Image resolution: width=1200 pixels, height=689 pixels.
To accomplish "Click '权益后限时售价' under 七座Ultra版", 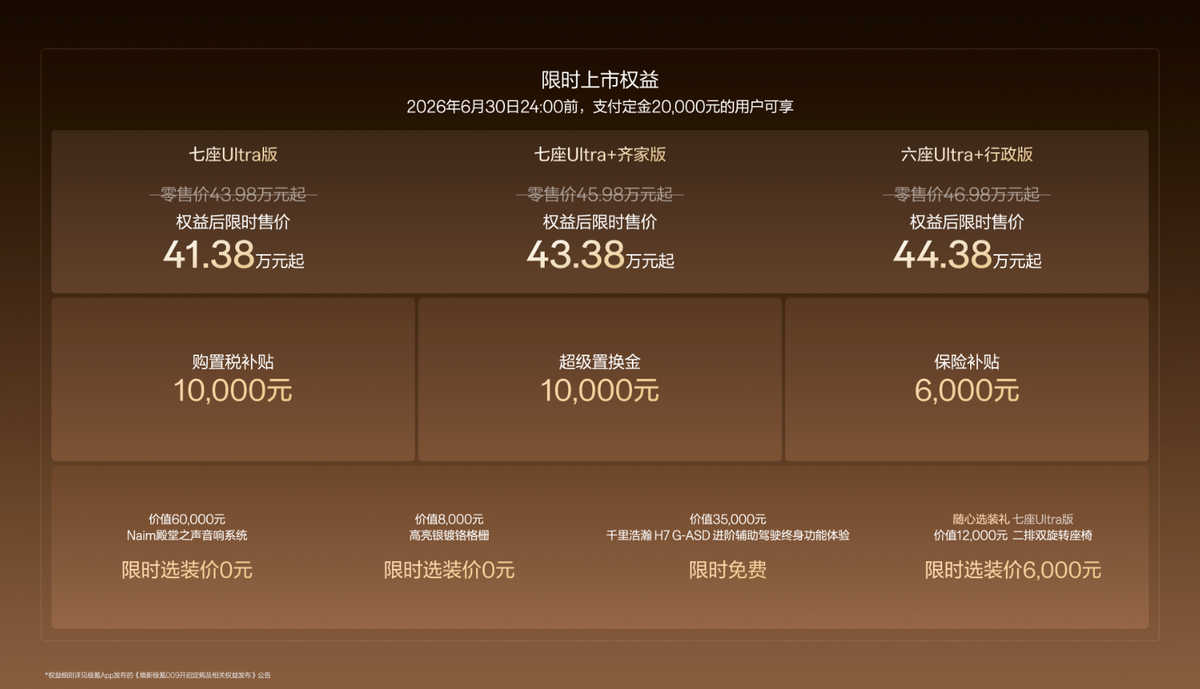I will [233, 222].
